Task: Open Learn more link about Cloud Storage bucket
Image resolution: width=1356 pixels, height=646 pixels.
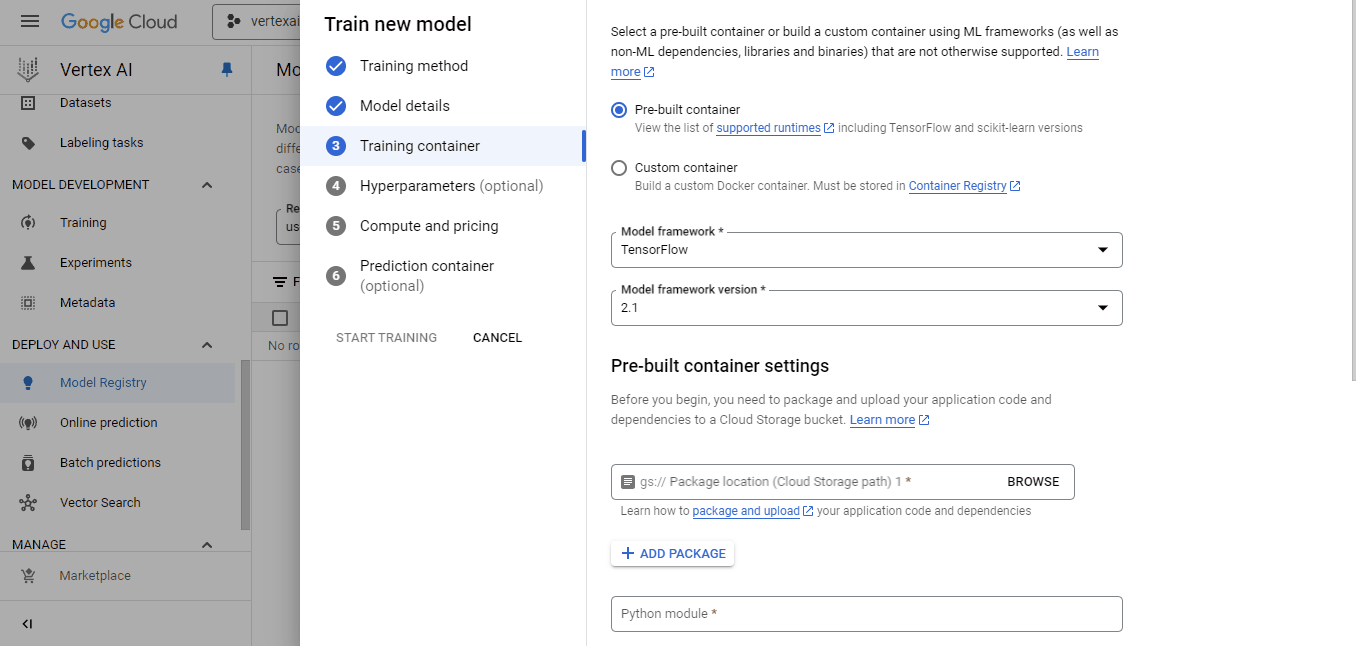Action: [x=882, y=420]
